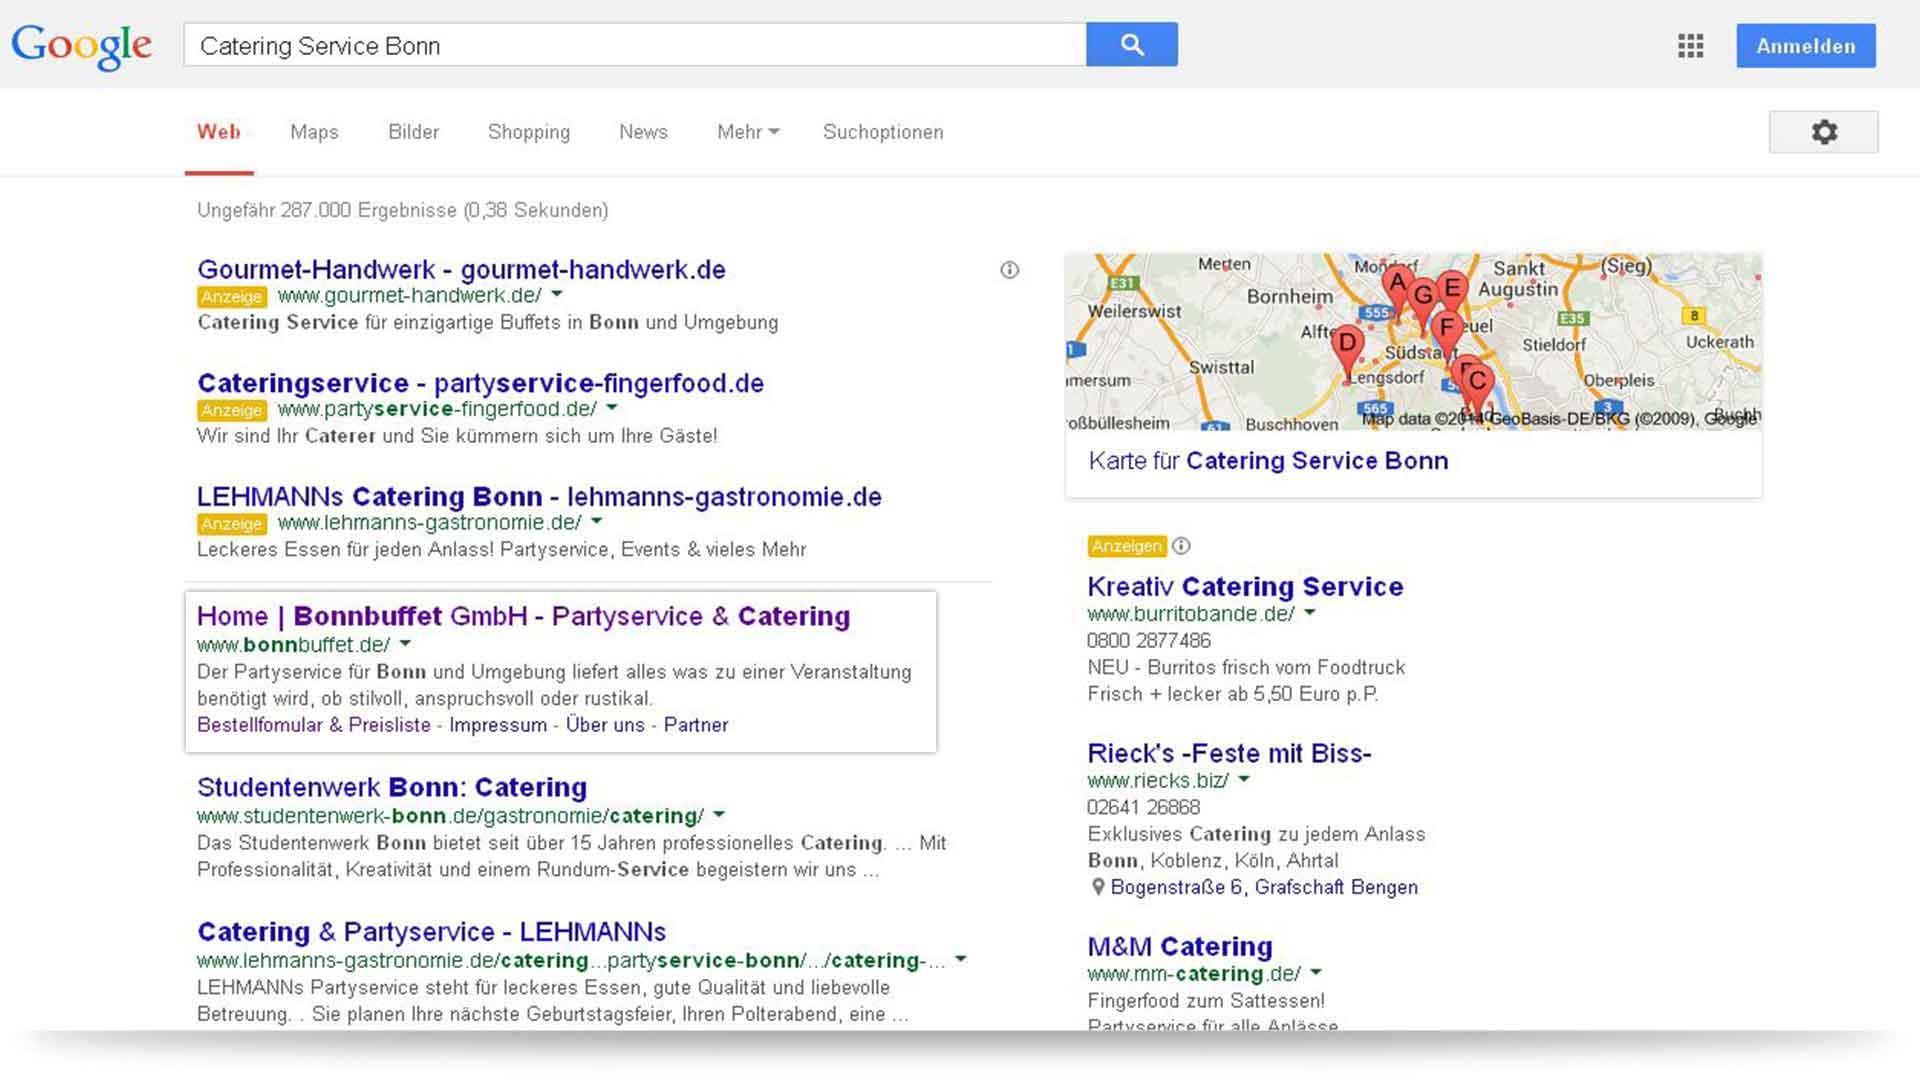Expand dropdown next to partyservice-fingerfood.de URL
This screenshot has width=1920, height=1080.
611,408
